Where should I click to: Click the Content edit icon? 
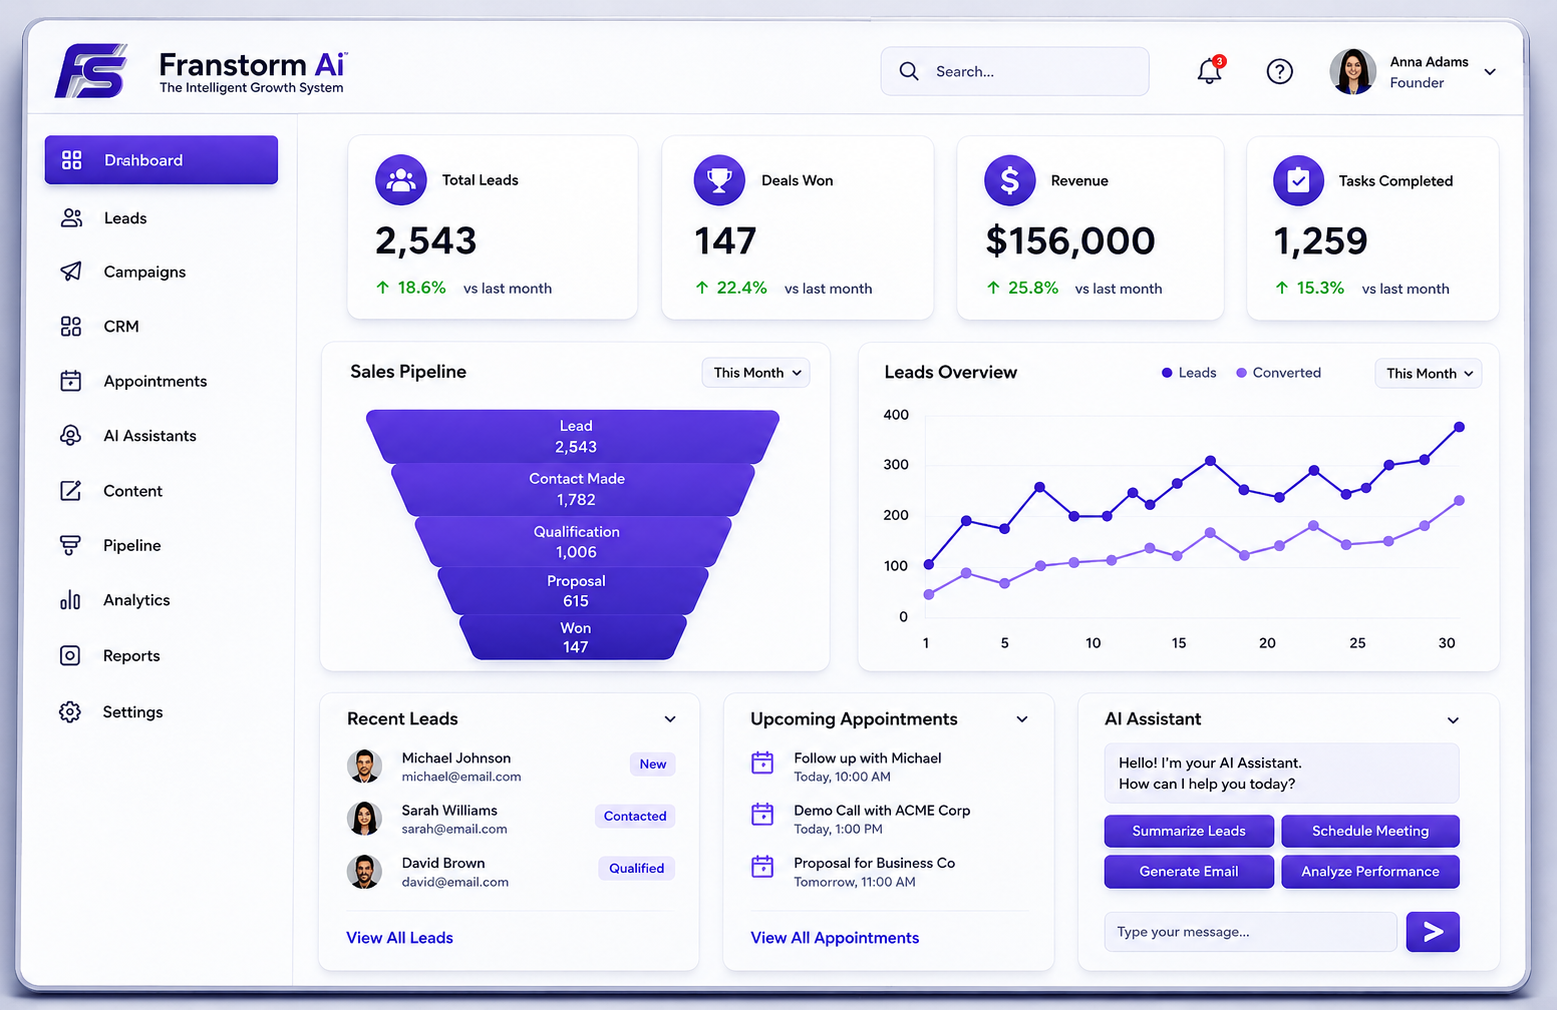(71, 490)
